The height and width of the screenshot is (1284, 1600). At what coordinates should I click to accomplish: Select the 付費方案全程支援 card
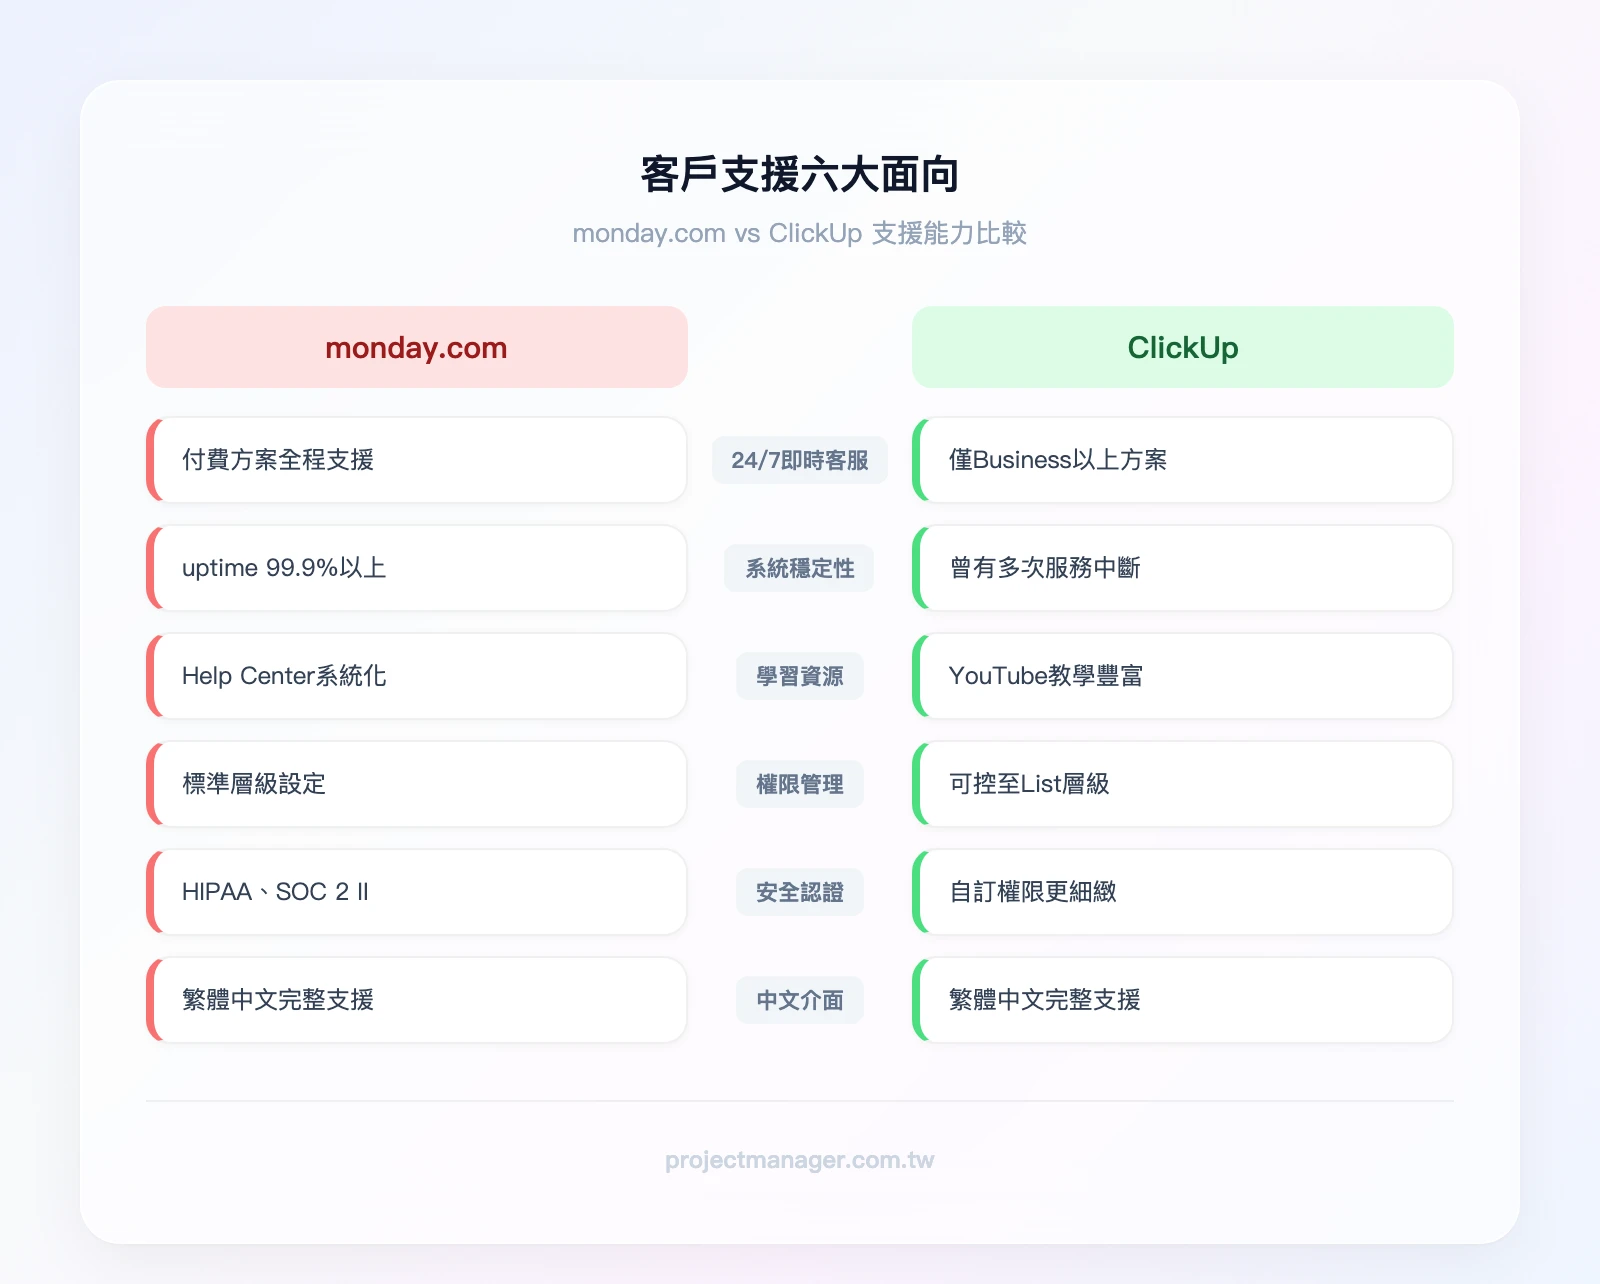pos(415,460)
